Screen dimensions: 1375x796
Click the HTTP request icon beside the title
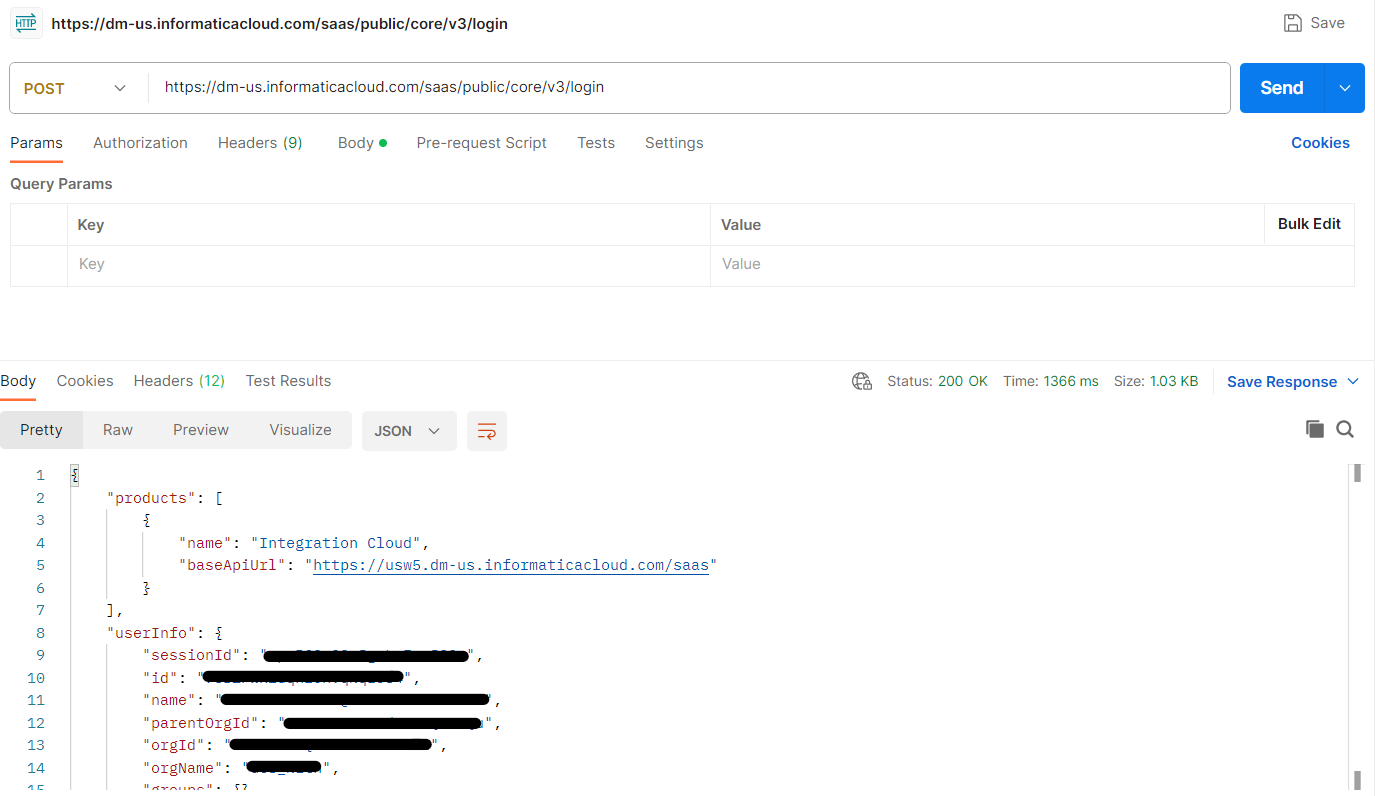tap(26, 23)
